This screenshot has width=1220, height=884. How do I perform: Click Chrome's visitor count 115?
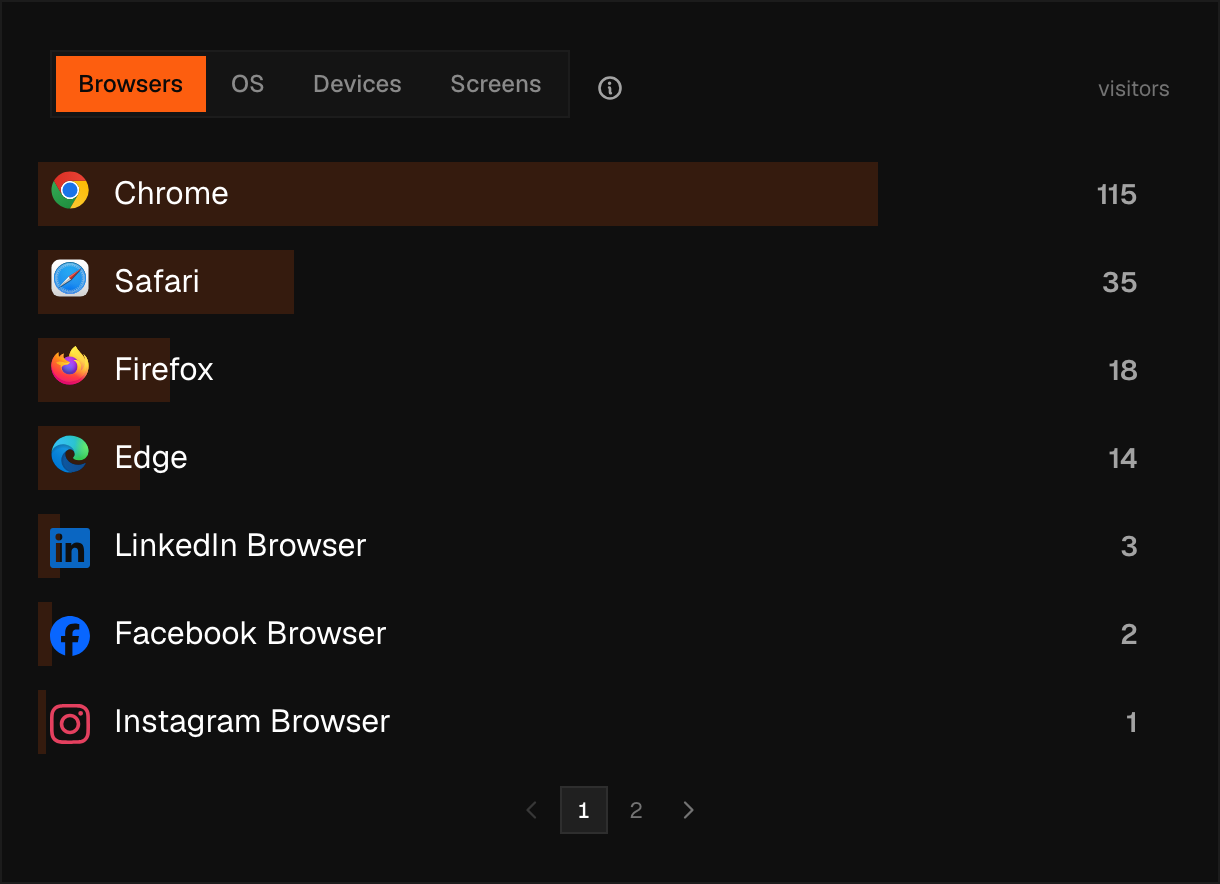point(1117,194)
